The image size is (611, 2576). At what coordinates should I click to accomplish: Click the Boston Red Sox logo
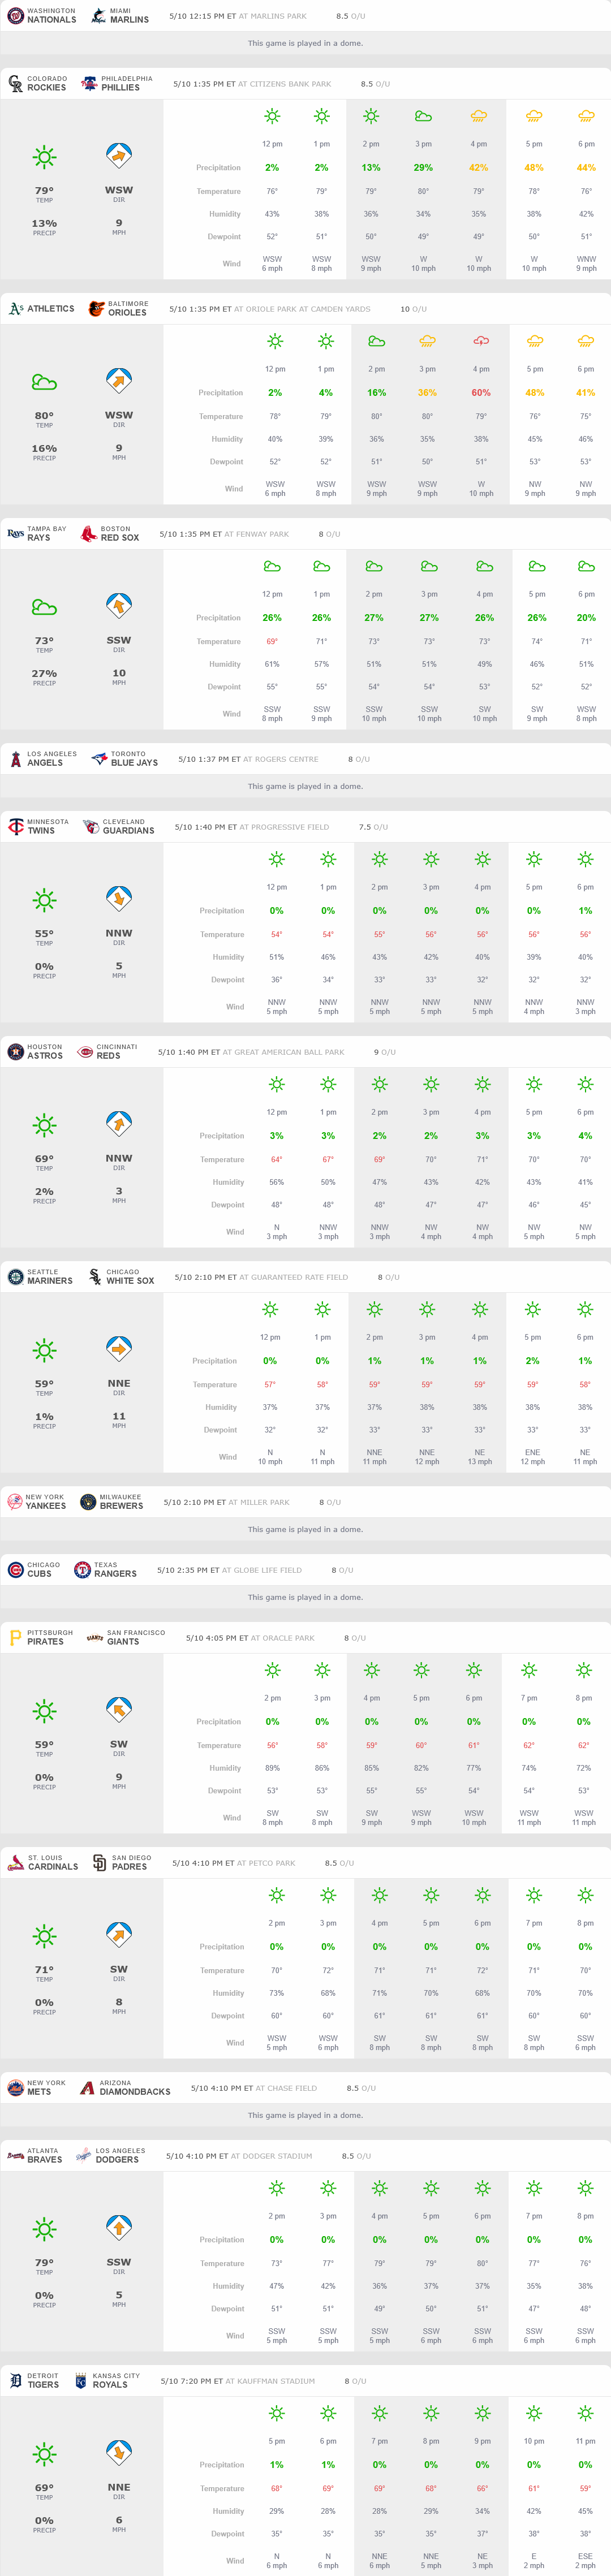click(x=88, y=534)
